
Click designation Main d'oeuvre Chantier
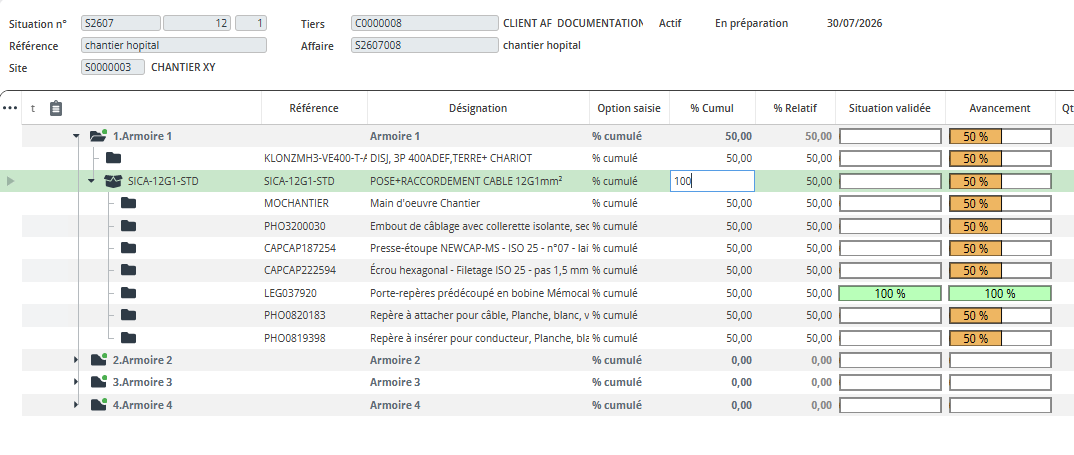click(425, 204)
